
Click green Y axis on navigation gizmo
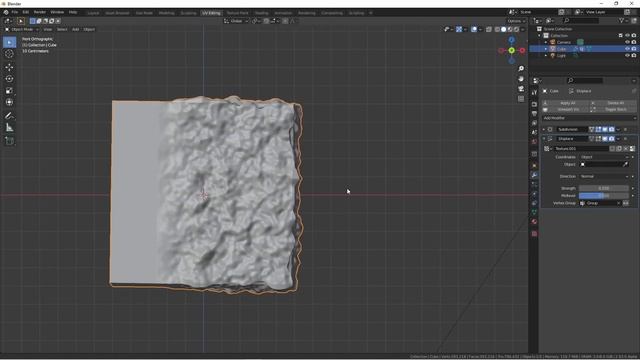click(x=511, y=50)
